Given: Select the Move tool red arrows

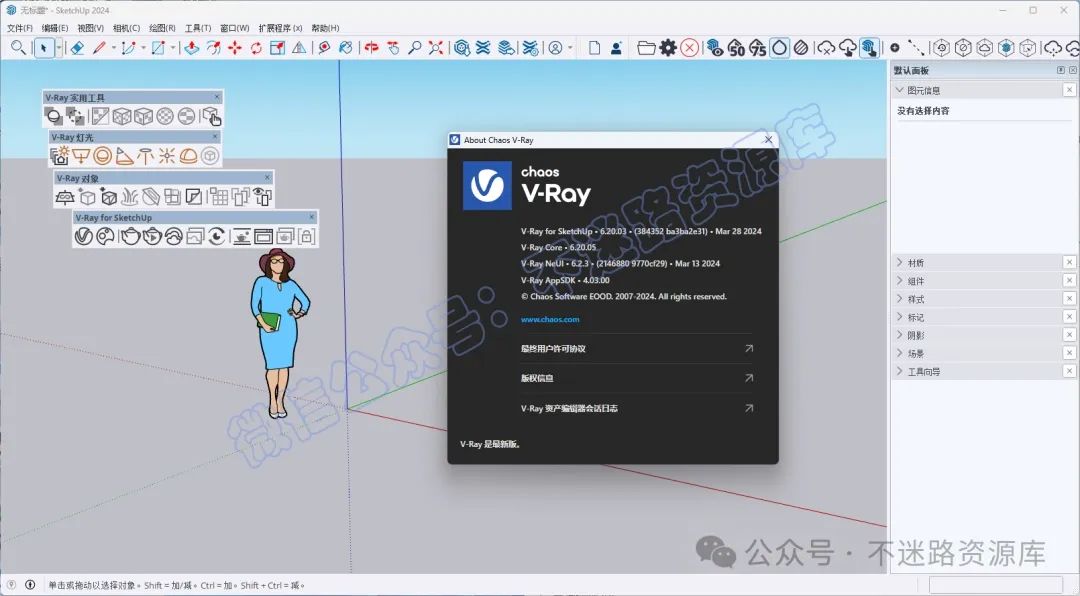Looking at the screenshot, I should click(x=235, y=48).
